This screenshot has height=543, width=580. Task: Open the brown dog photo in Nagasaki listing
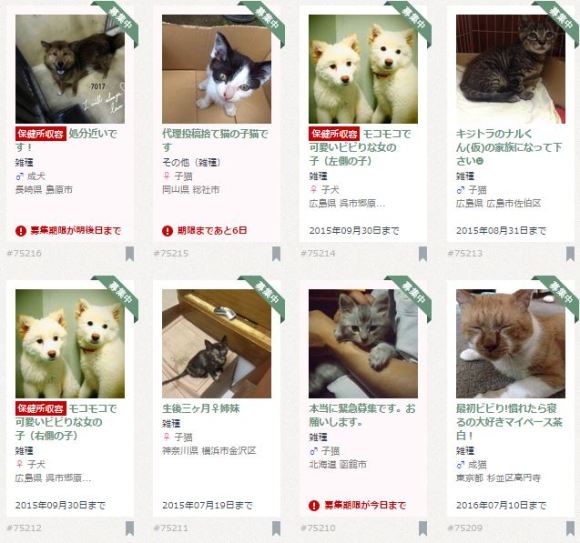pos(70,69)
